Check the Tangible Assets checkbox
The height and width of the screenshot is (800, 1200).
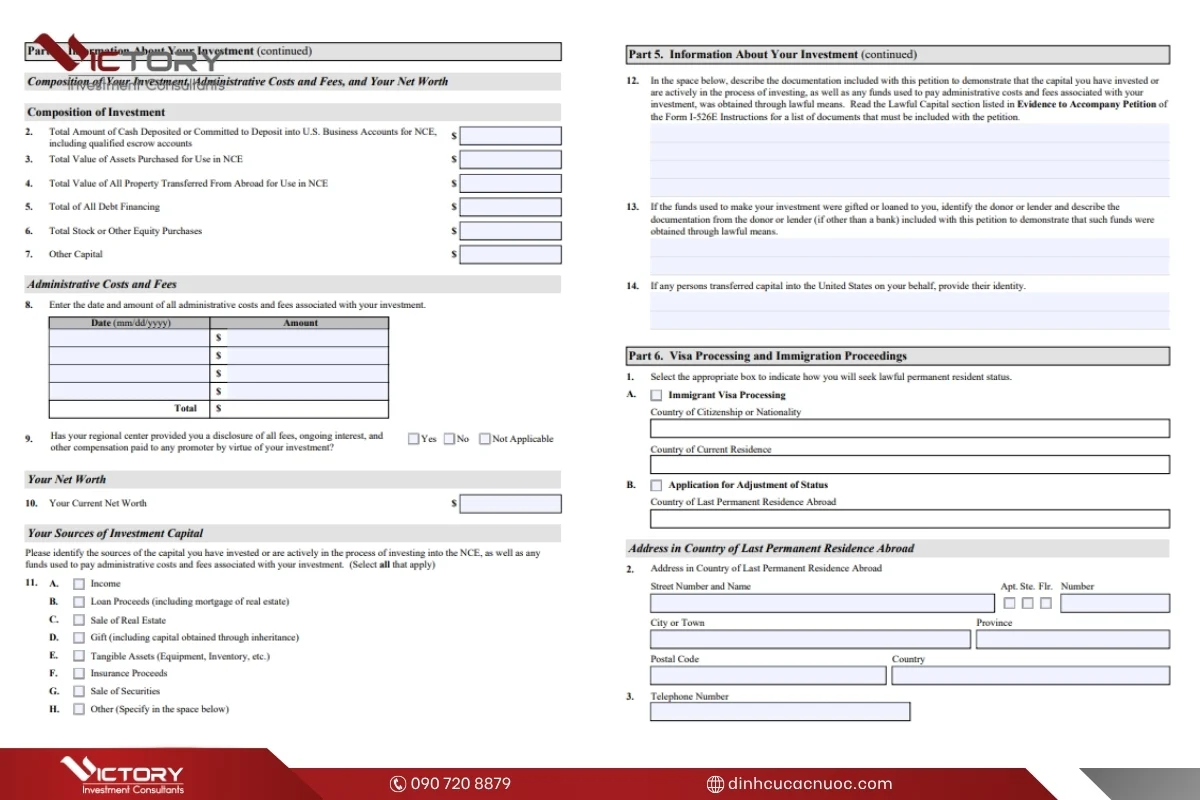point(79,656)
